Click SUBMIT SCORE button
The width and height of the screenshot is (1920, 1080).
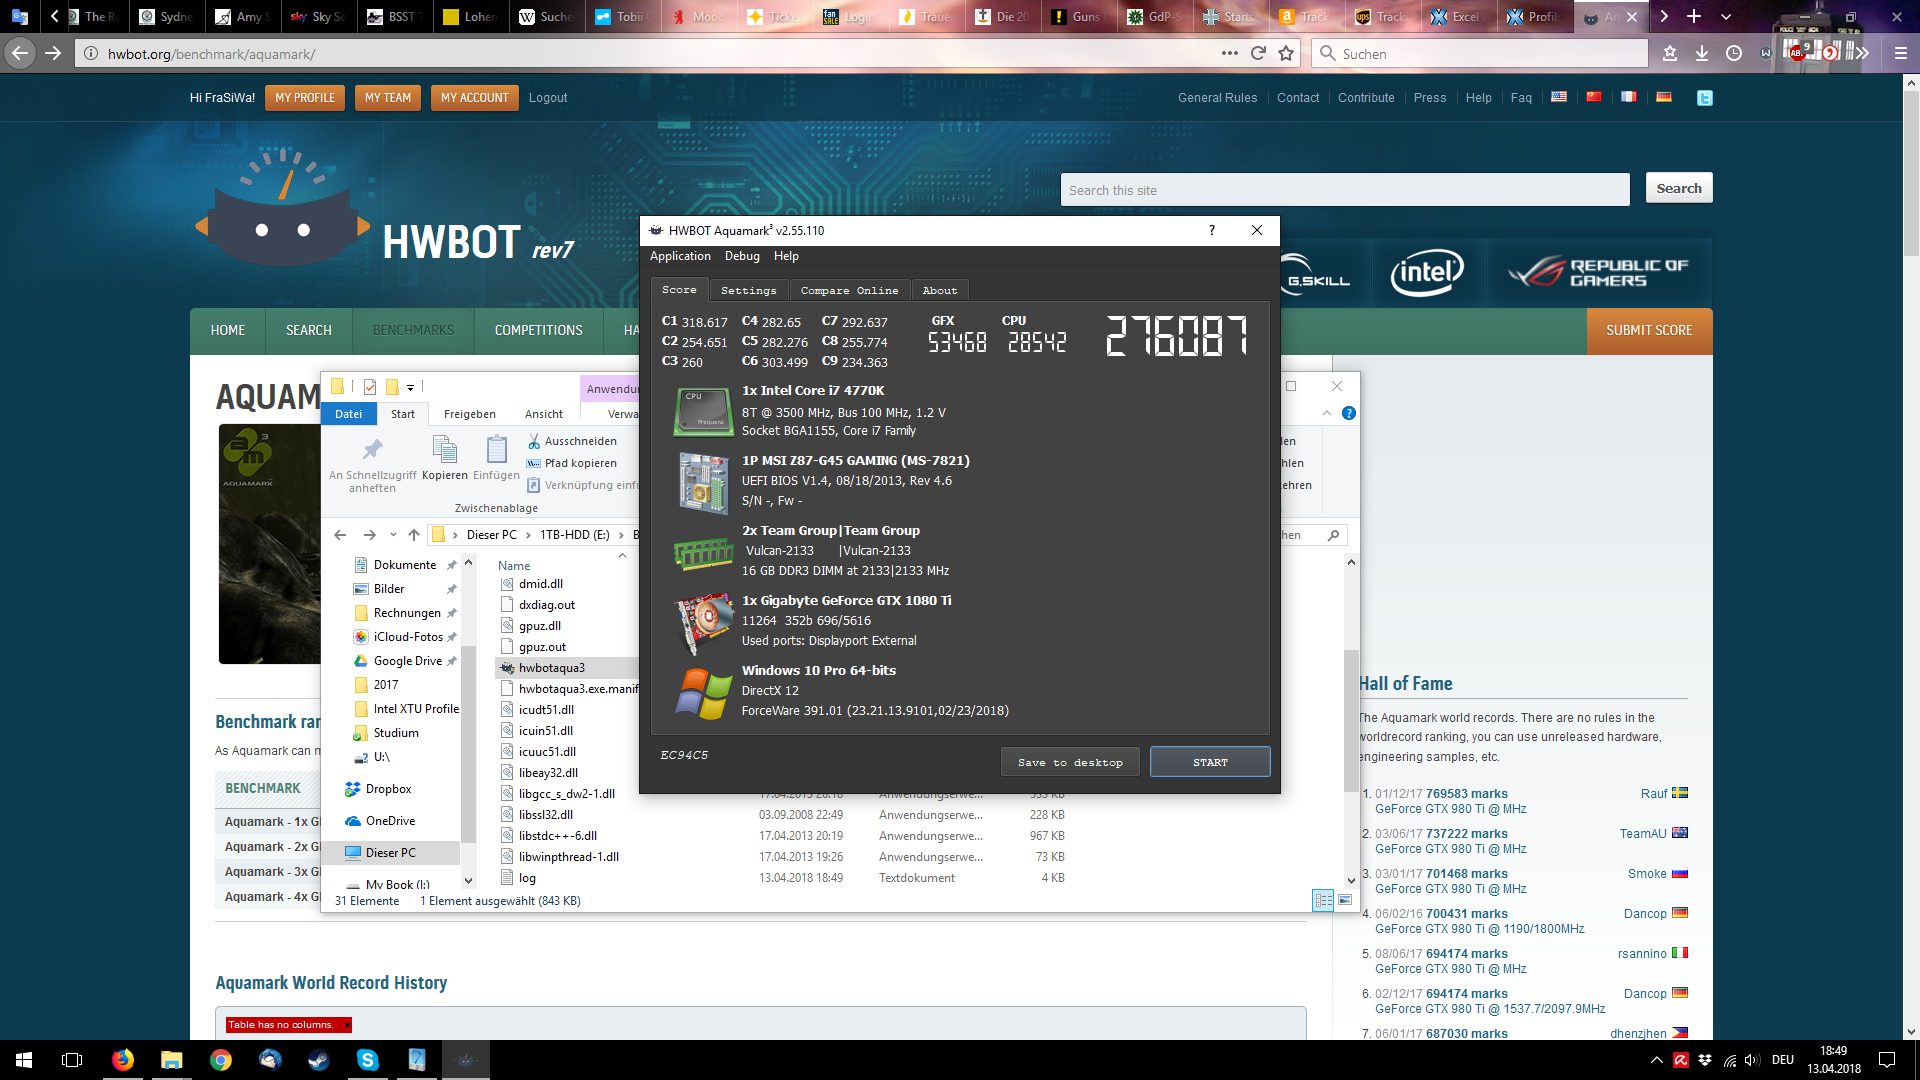click(1649, 331)
